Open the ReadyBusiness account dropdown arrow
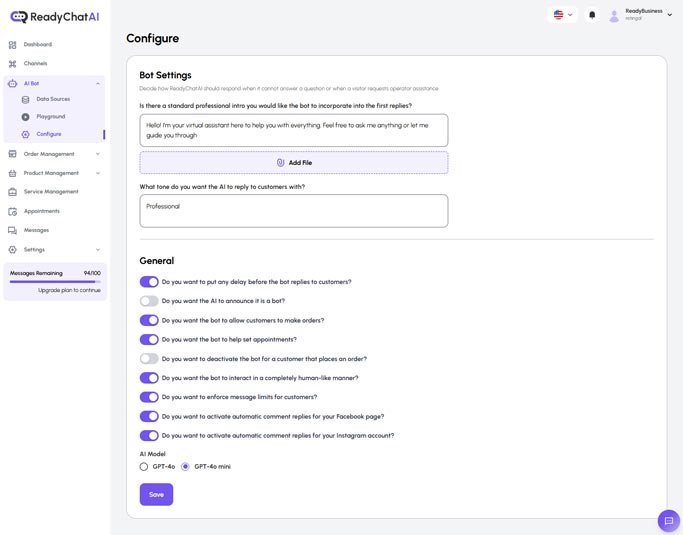Screen dimensions: 683x535 point(669,15)
